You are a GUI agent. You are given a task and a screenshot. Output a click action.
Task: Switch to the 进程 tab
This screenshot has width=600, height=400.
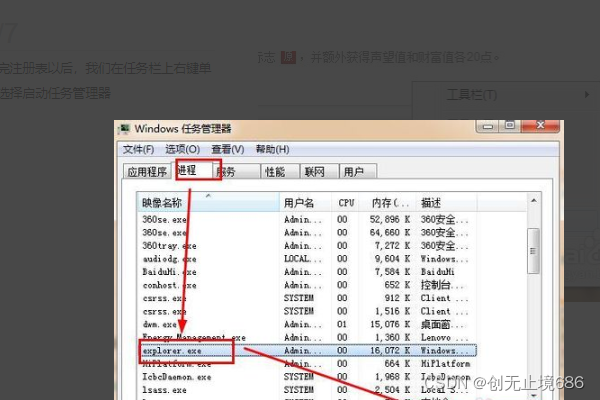tap(193, 170)
